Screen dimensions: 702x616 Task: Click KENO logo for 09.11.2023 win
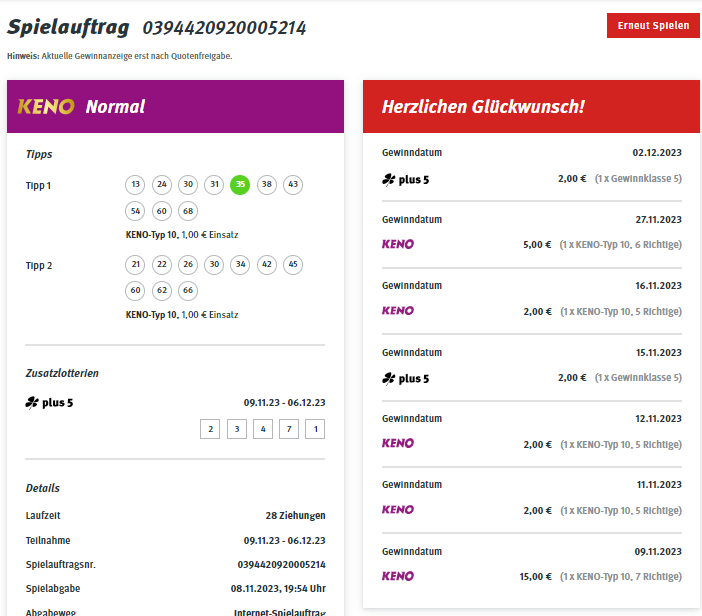[398, 576]
